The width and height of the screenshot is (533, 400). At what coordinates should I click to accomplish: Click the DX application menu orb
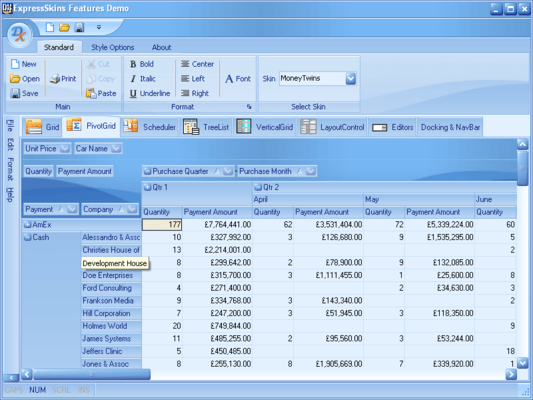point(19,34)
